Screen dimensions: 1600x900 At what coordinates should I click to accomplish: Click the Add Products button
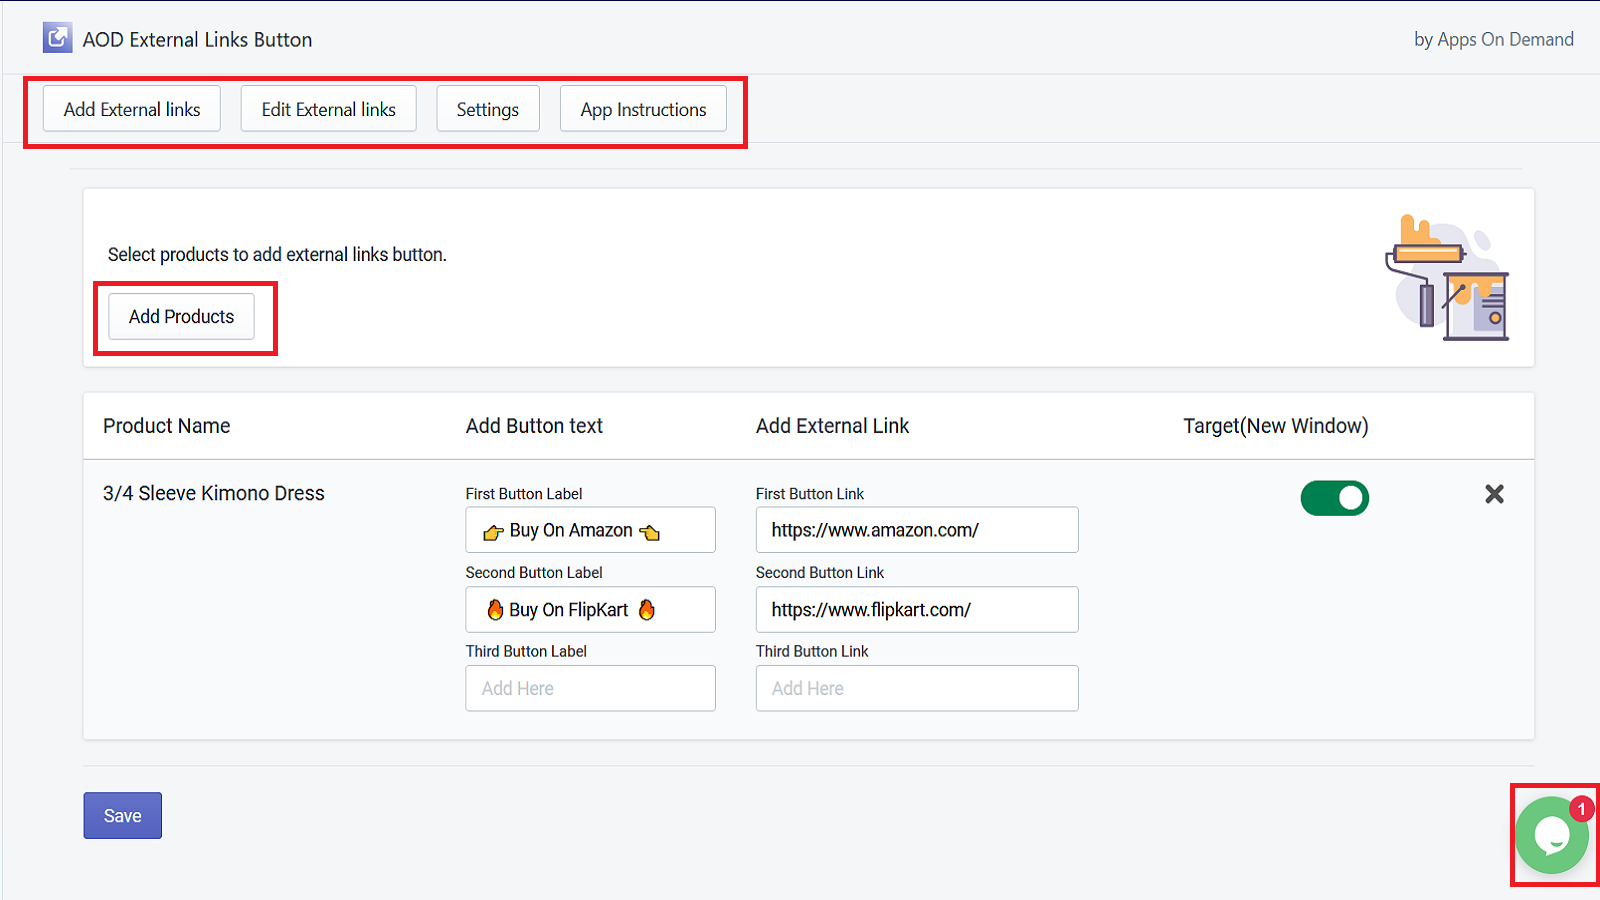click(180, 316)
